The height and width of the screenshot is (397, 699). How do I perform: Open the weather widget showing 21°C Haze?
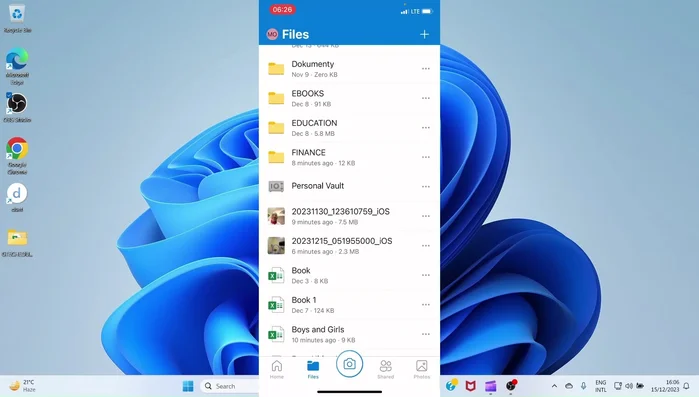[23, 386]
